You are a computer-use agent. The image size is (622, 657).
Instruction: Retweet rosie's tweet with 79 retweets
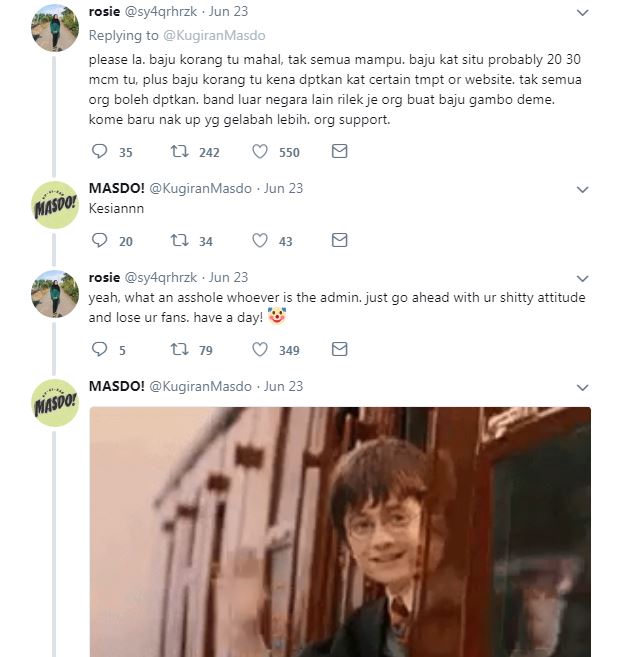pos(180,350)
